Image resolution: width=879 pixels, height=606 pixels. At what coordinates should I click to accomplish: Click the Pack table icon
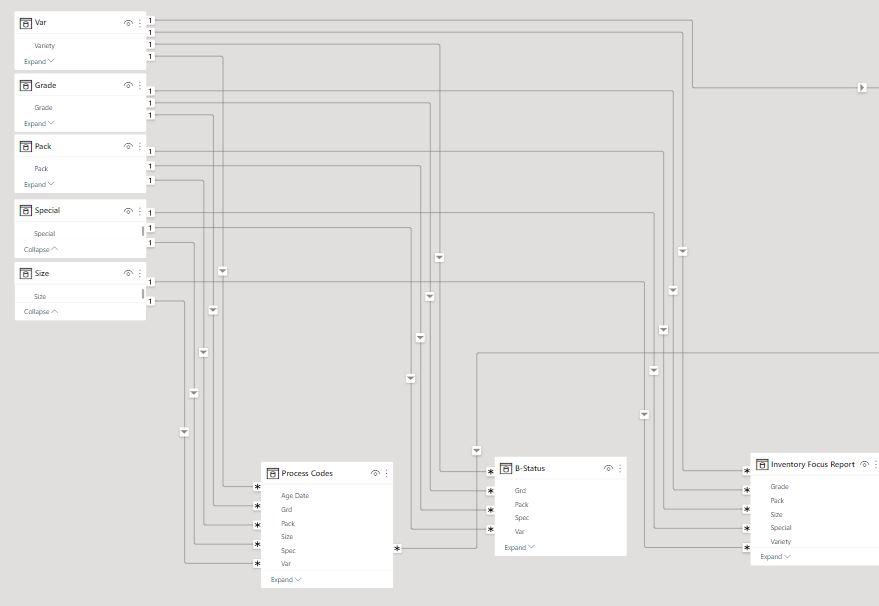[x=25, y=146]
